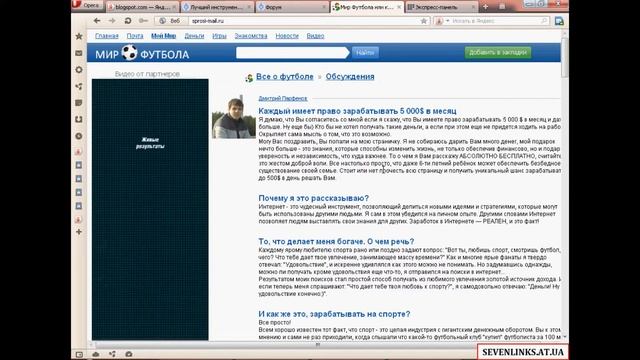Image resolution: width=640 pixels, height=360 pixels.
Task: Click the green Добавить в закладки button
Action: 498,52
